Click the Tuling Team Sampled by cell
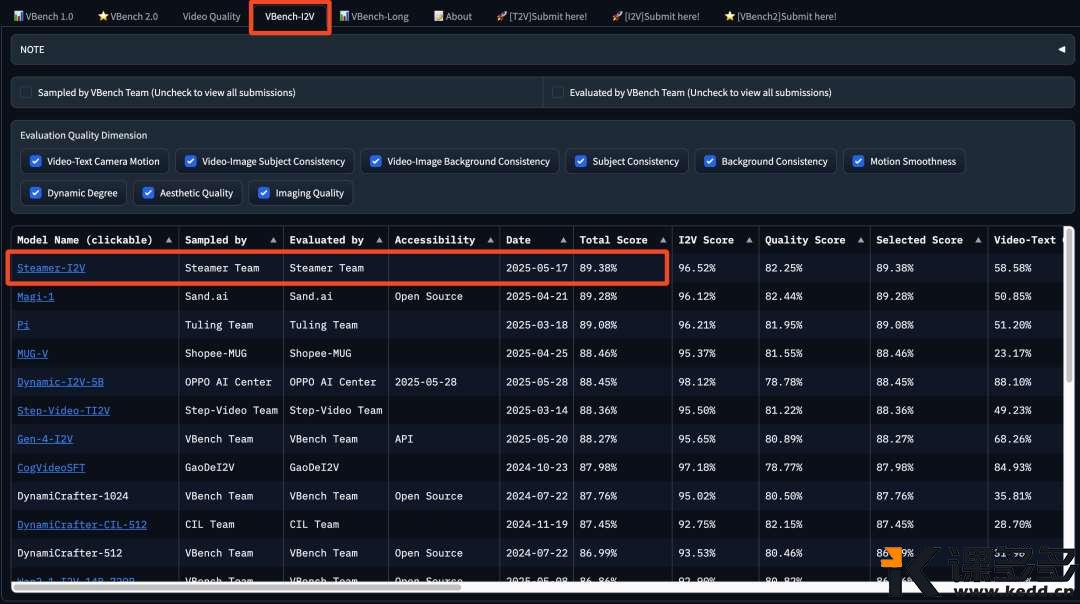 pyautogui.click(x=218, y=325)
